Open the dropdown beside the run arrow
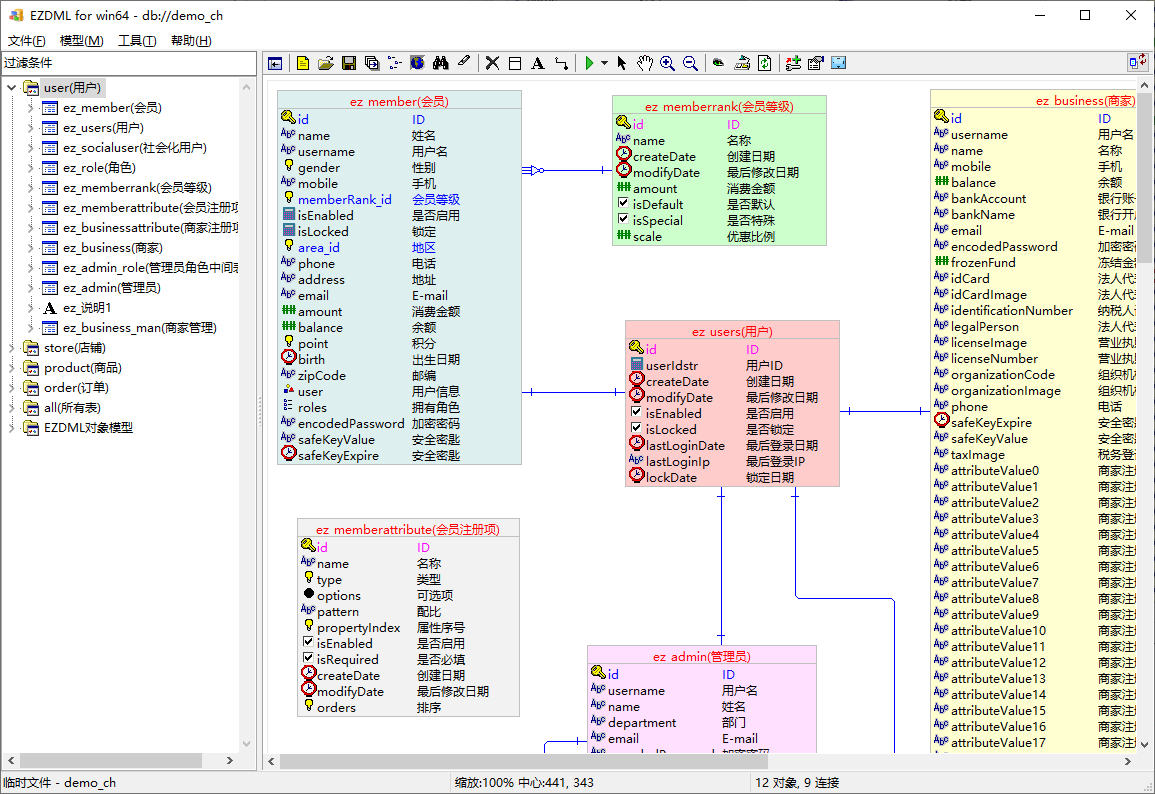This screenshot has height=794, width=1155. tap(604, 63)
